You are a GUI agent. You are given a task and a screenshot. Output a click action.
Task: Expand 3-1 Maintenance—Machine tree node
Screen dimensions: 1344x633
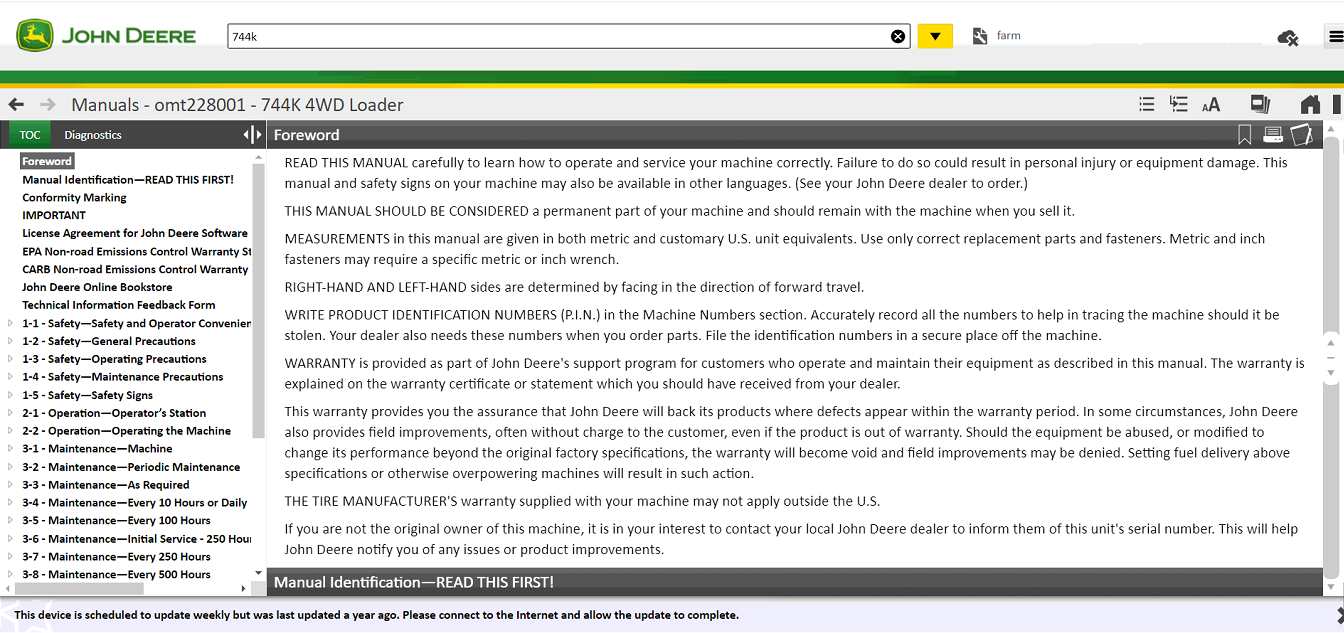point(11,449)
